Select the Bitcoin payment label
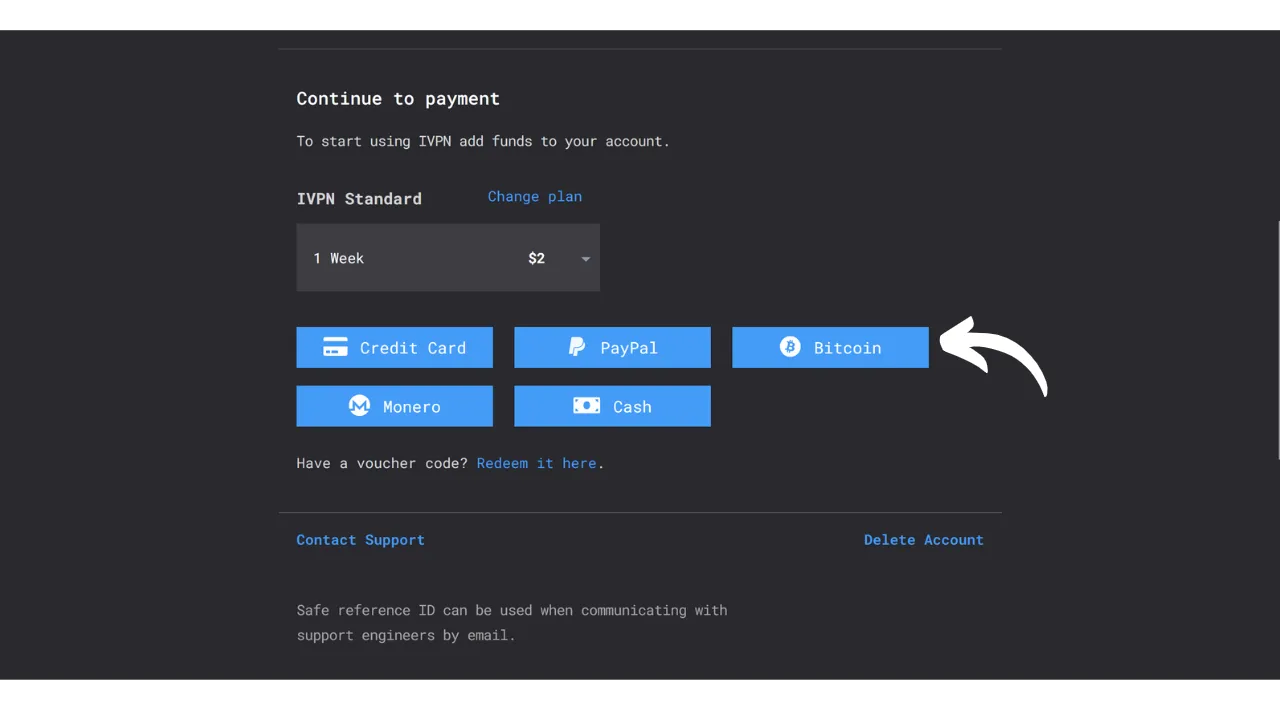The height and width of the screenshot is (710, 1280). (847, 348)
